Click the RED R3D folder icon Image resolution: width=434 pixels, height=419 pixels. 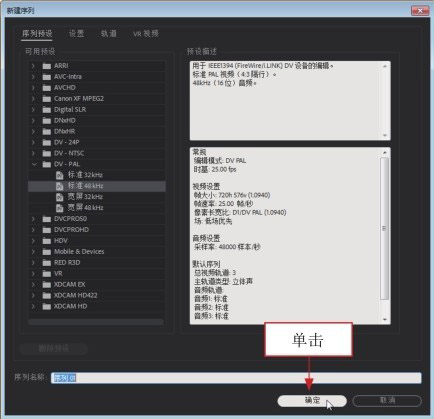pyautogui.click(x=47, y=263)
